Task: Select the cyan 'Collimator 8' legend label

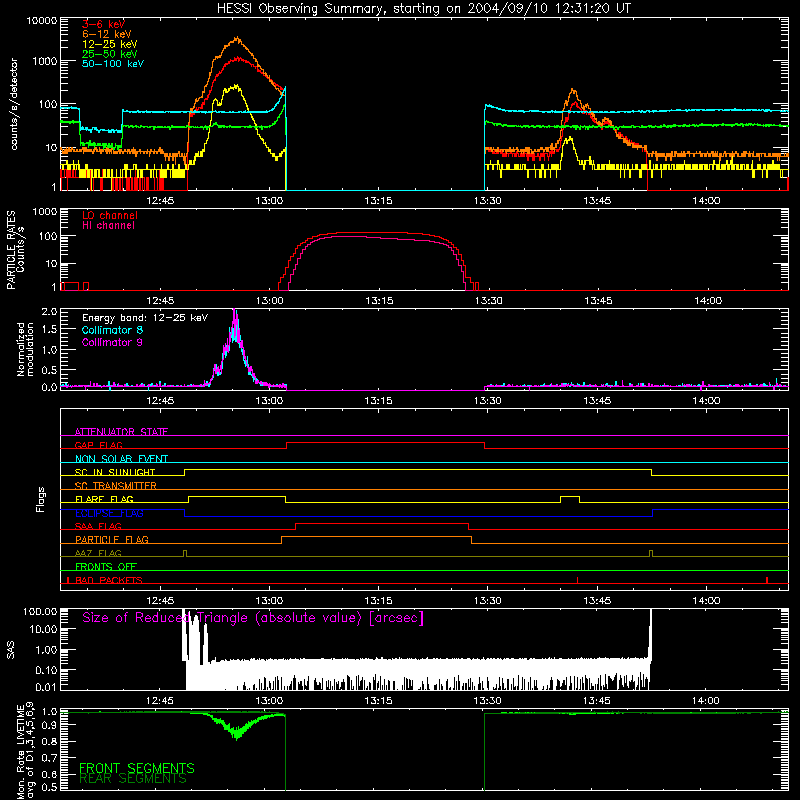Action: tap(112, 330)
